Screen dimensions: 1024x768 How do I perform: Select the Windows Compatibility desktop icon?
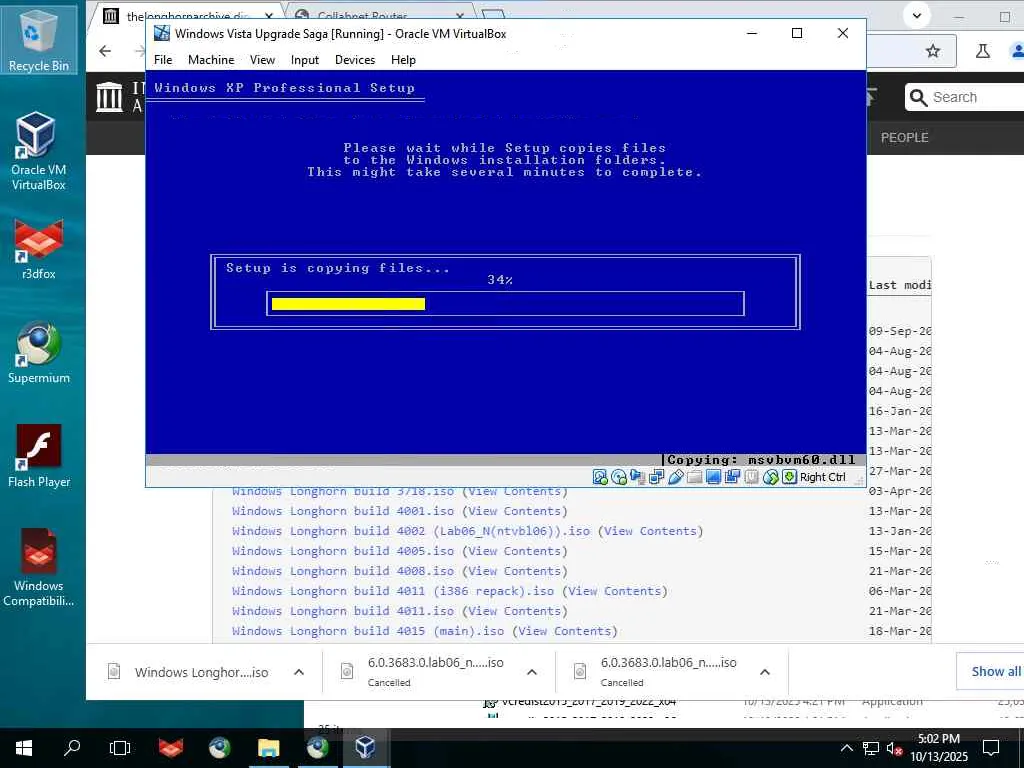tap(39, 568)
